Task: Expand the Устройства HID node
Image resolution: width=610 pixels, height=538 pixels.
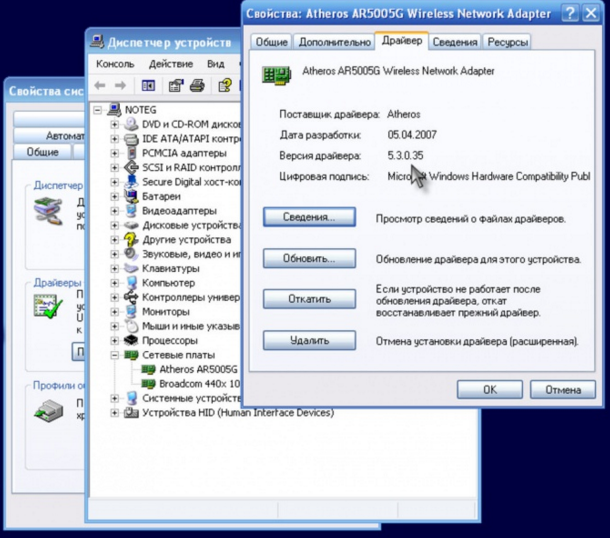Action: coord(114,412)
